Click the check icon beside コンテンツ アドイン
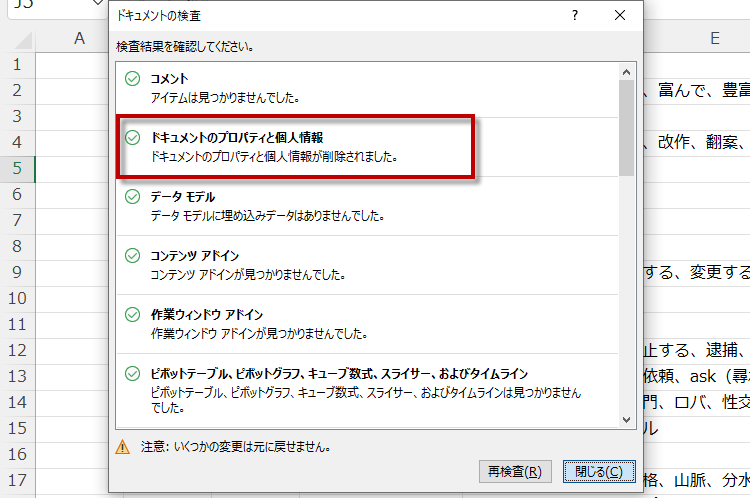 point(132,256)
